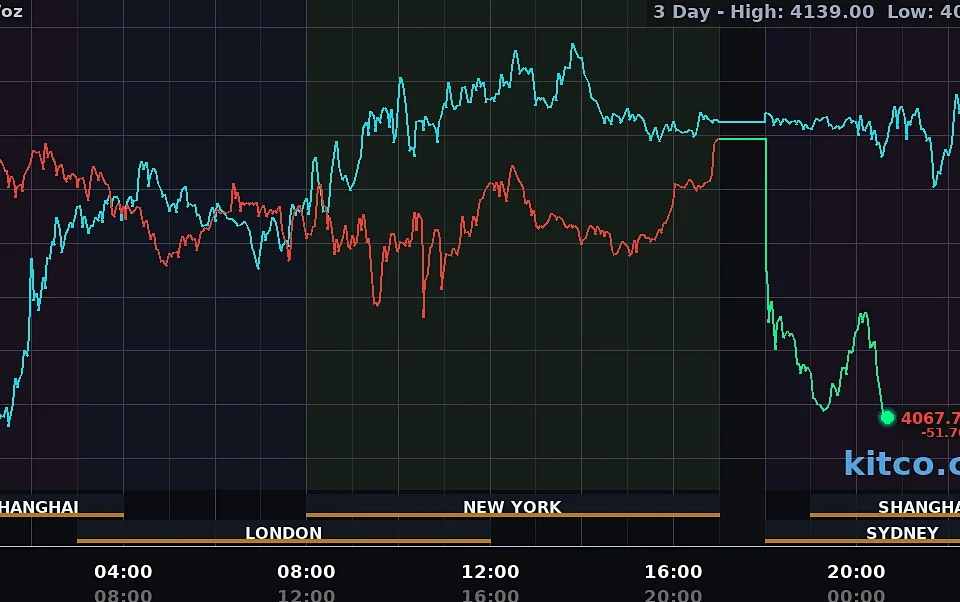The width and height of the screenshot is (960, 602).
Task: Click the 12:00 time axis label
Action: (490, 572)
